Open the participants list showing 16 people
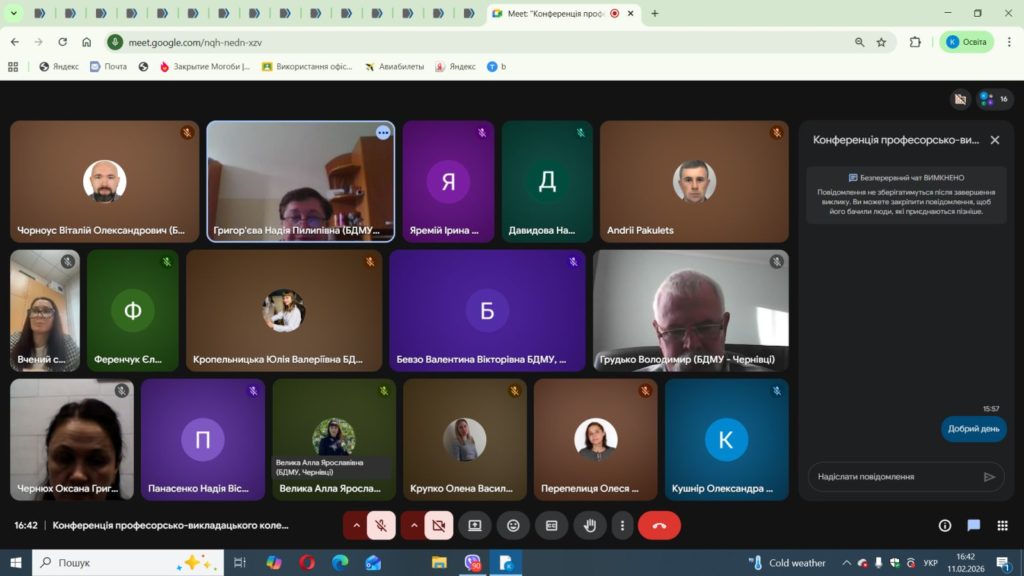Screen dimensions: 1024x576 coord(993,99)
